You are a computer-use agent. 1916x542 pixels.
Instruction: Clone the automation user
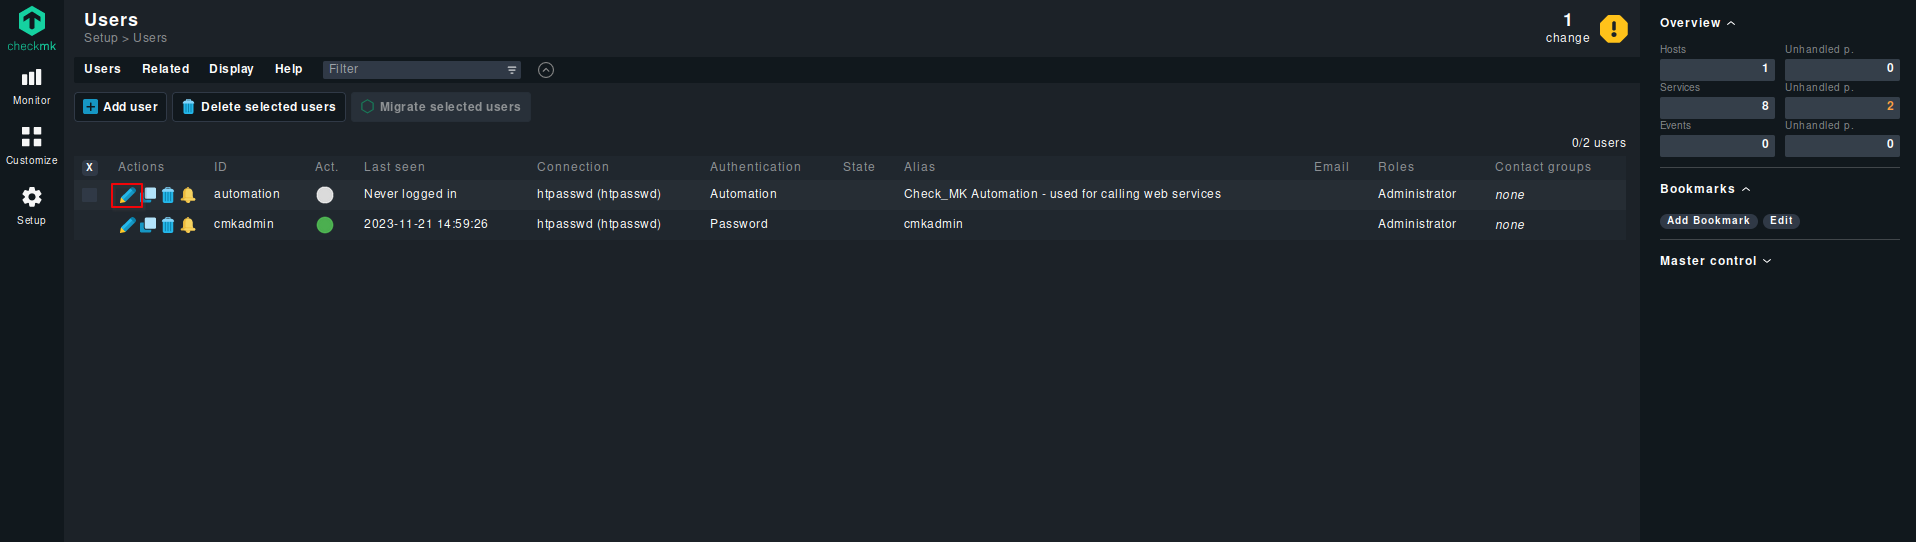148,195
